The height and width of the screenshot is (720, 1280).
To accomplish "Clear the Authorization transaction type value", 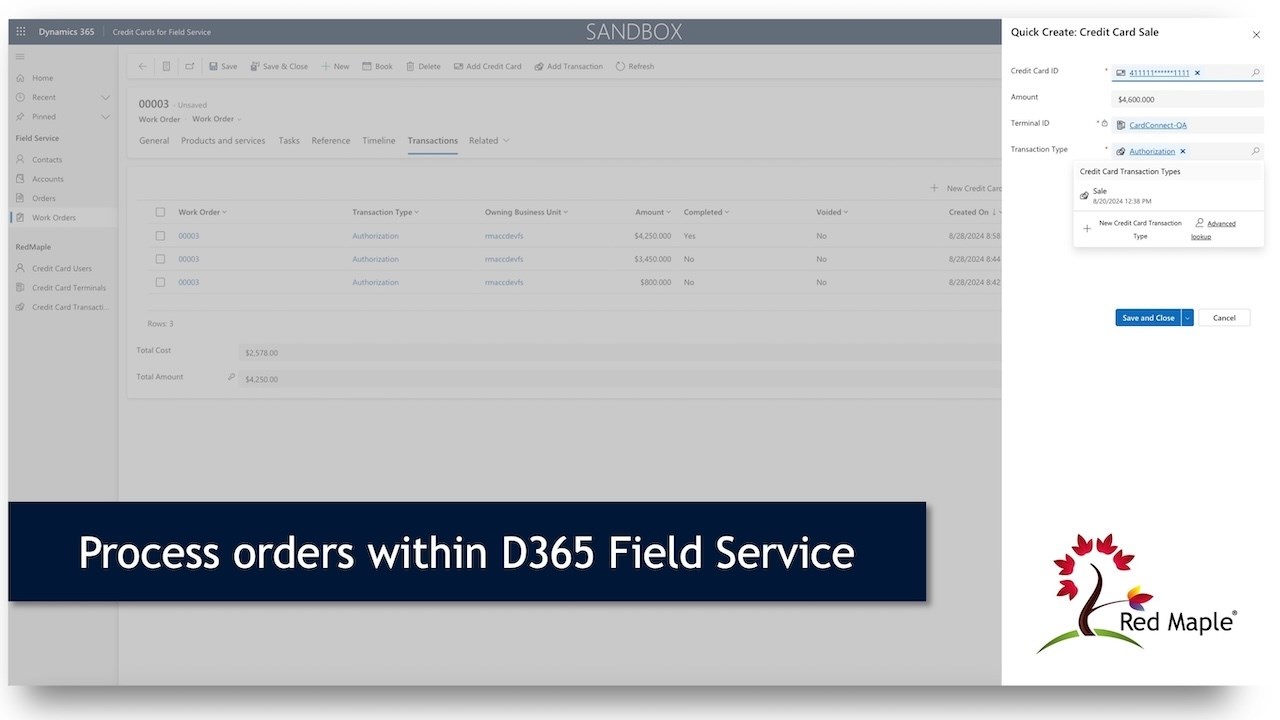I will pos(1183,151).
